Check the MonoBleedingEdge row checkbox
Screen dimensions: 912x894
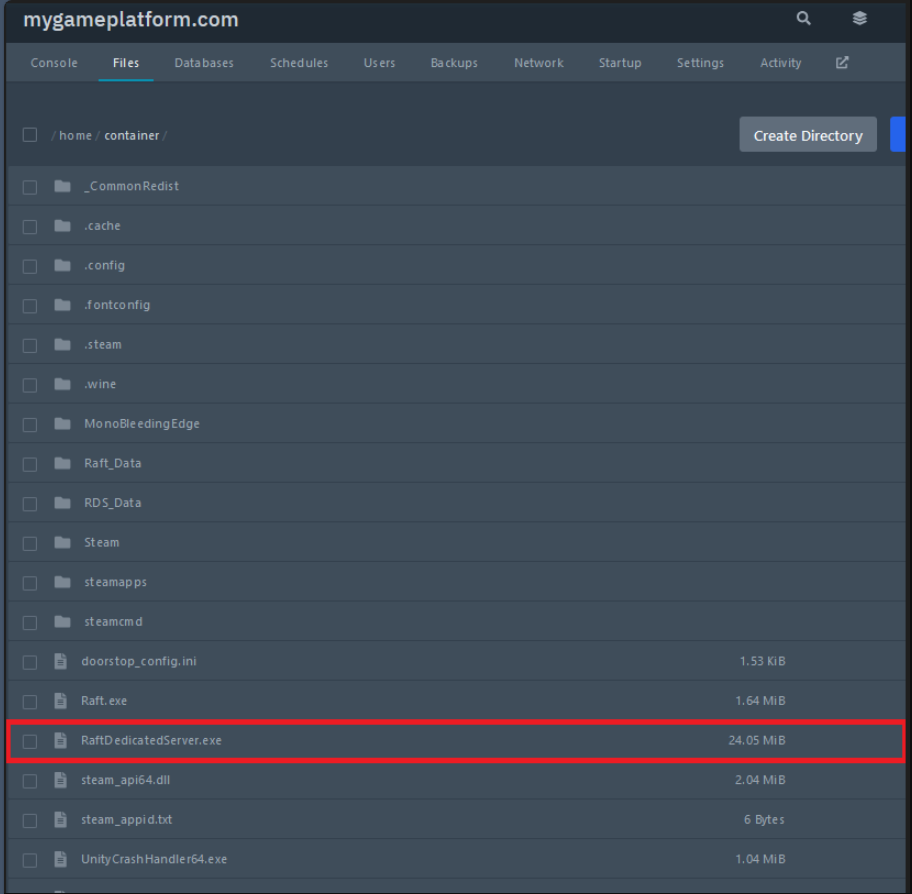coord(30,424)
